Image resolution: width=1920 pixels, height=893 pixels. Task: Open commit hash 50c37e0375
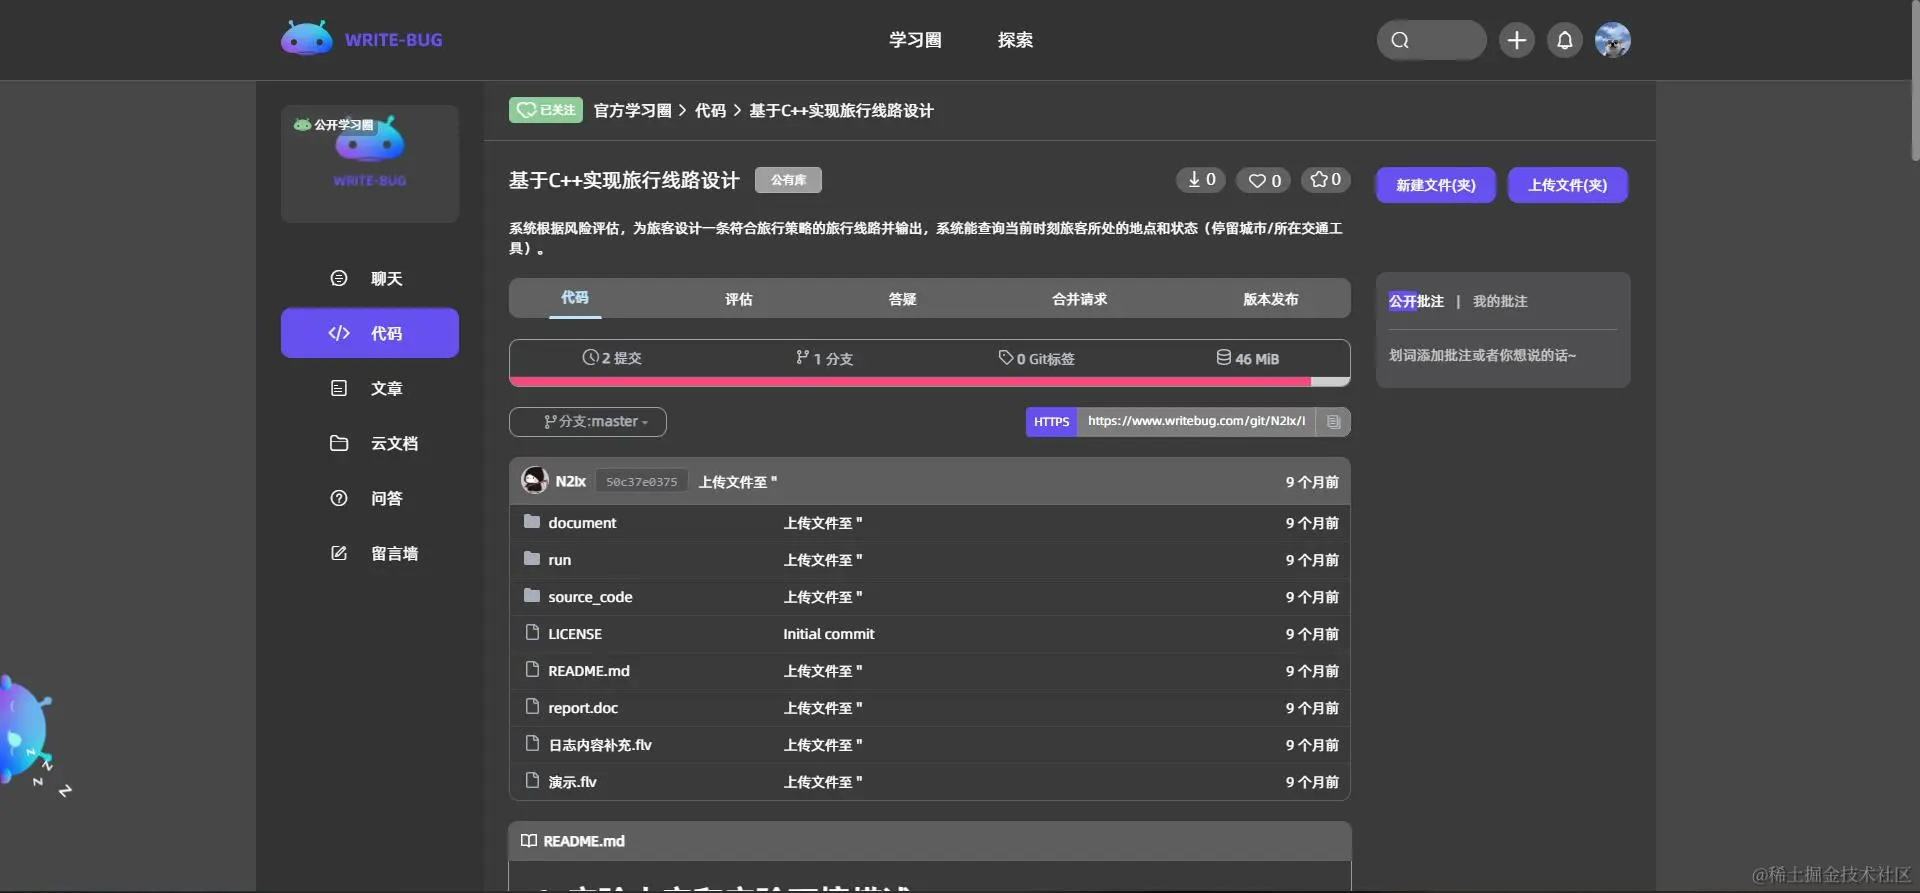[x=642, y=482]
